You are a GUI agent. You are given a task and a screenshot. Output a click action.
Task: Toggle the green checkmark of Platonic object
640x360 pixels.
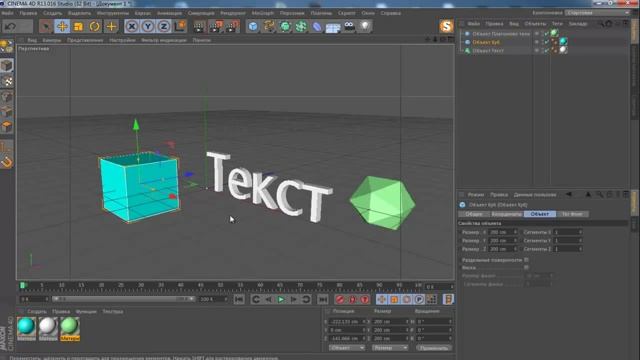pyautogui.click(x=546, y=34)
